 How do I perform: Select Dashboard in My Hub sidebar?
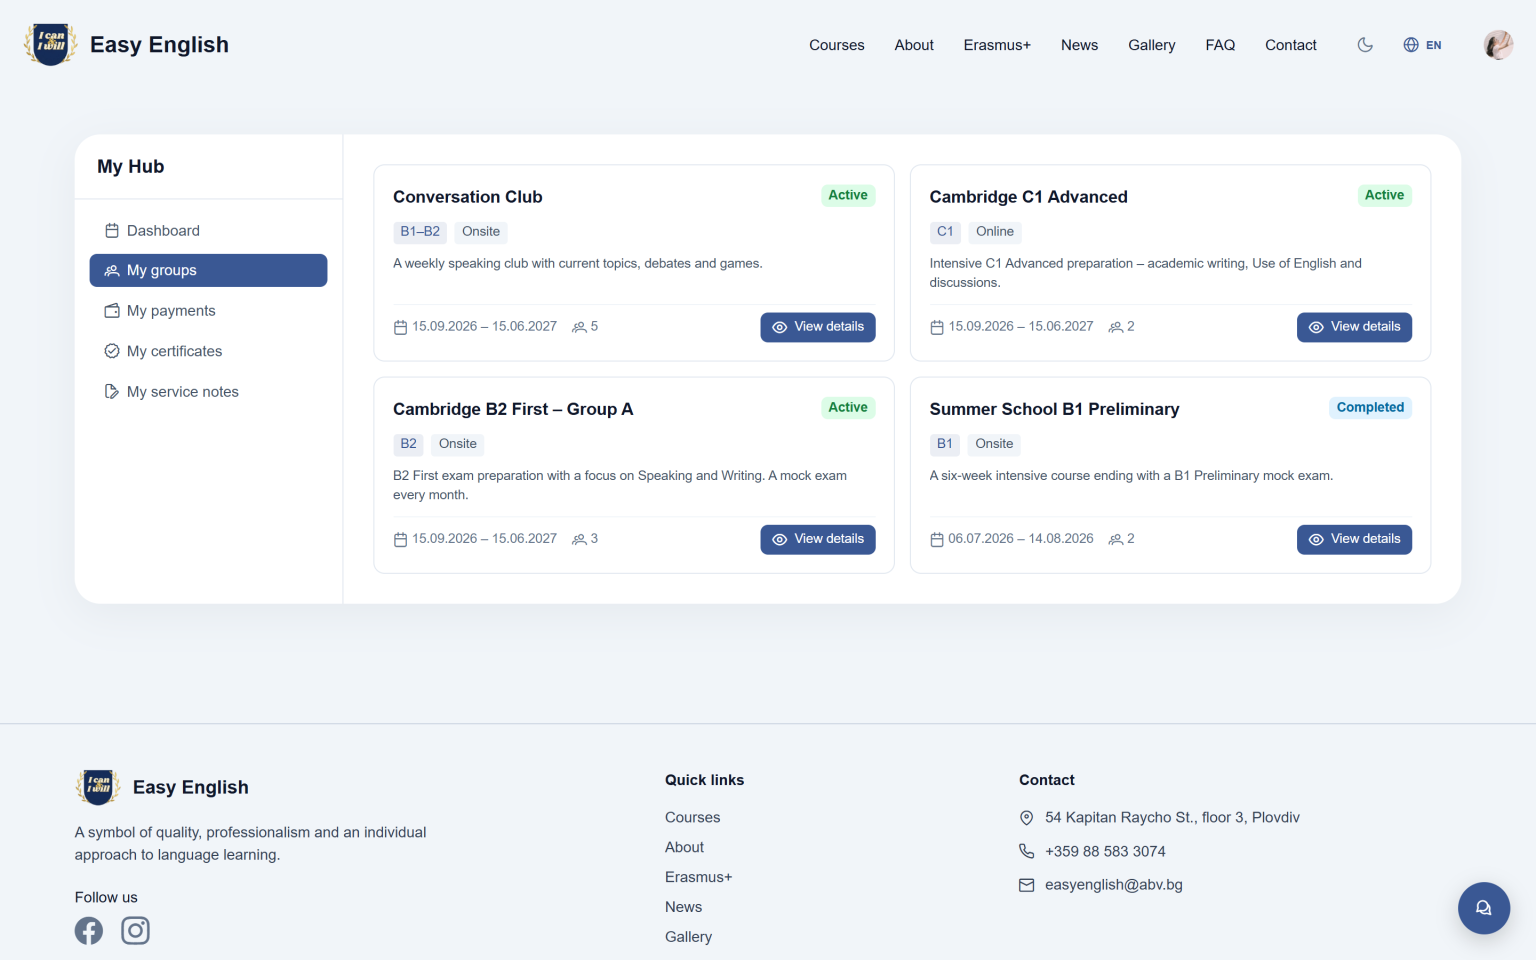[x=208, y=231]
